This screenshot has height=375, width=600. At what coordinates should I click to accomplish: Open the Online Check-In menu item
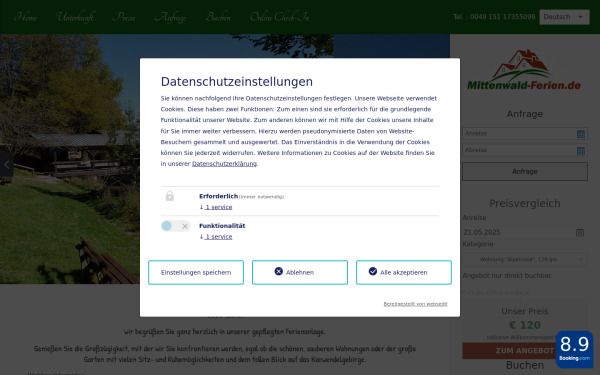[x=279, y=17]
